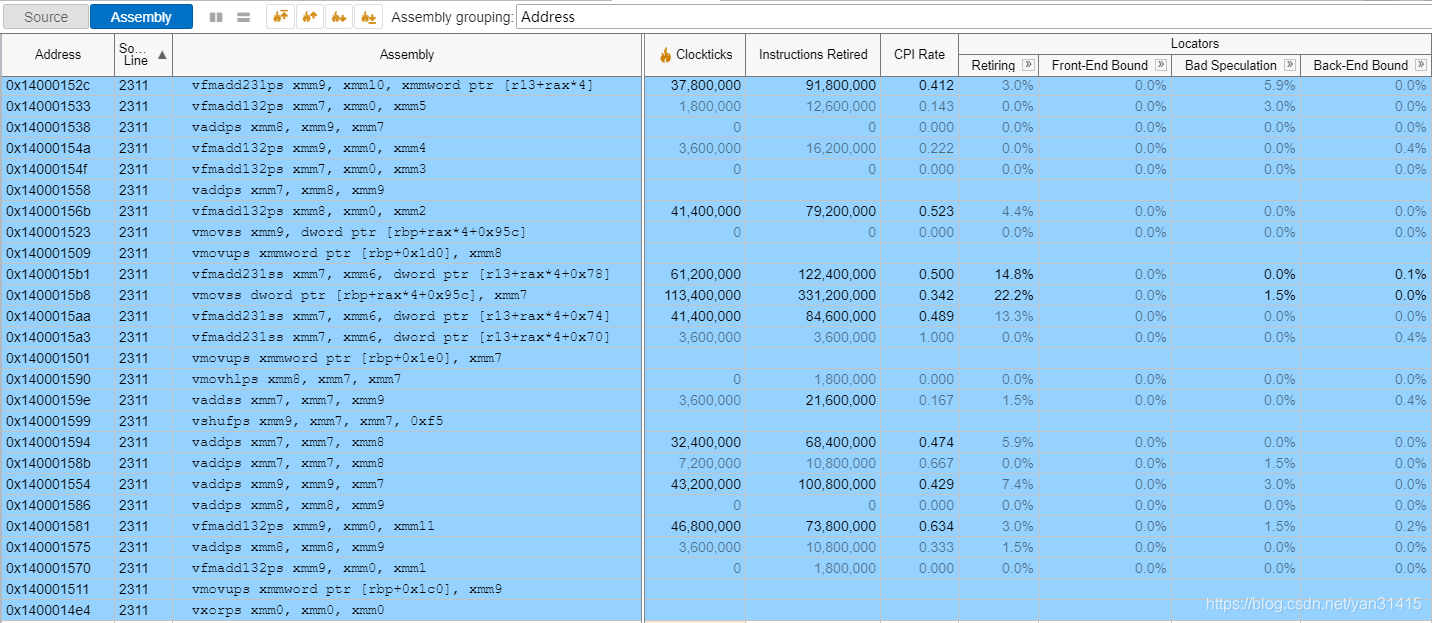Click Clockticks value 46,800,000
The image size is (1432, 623).
coord(707,526)
